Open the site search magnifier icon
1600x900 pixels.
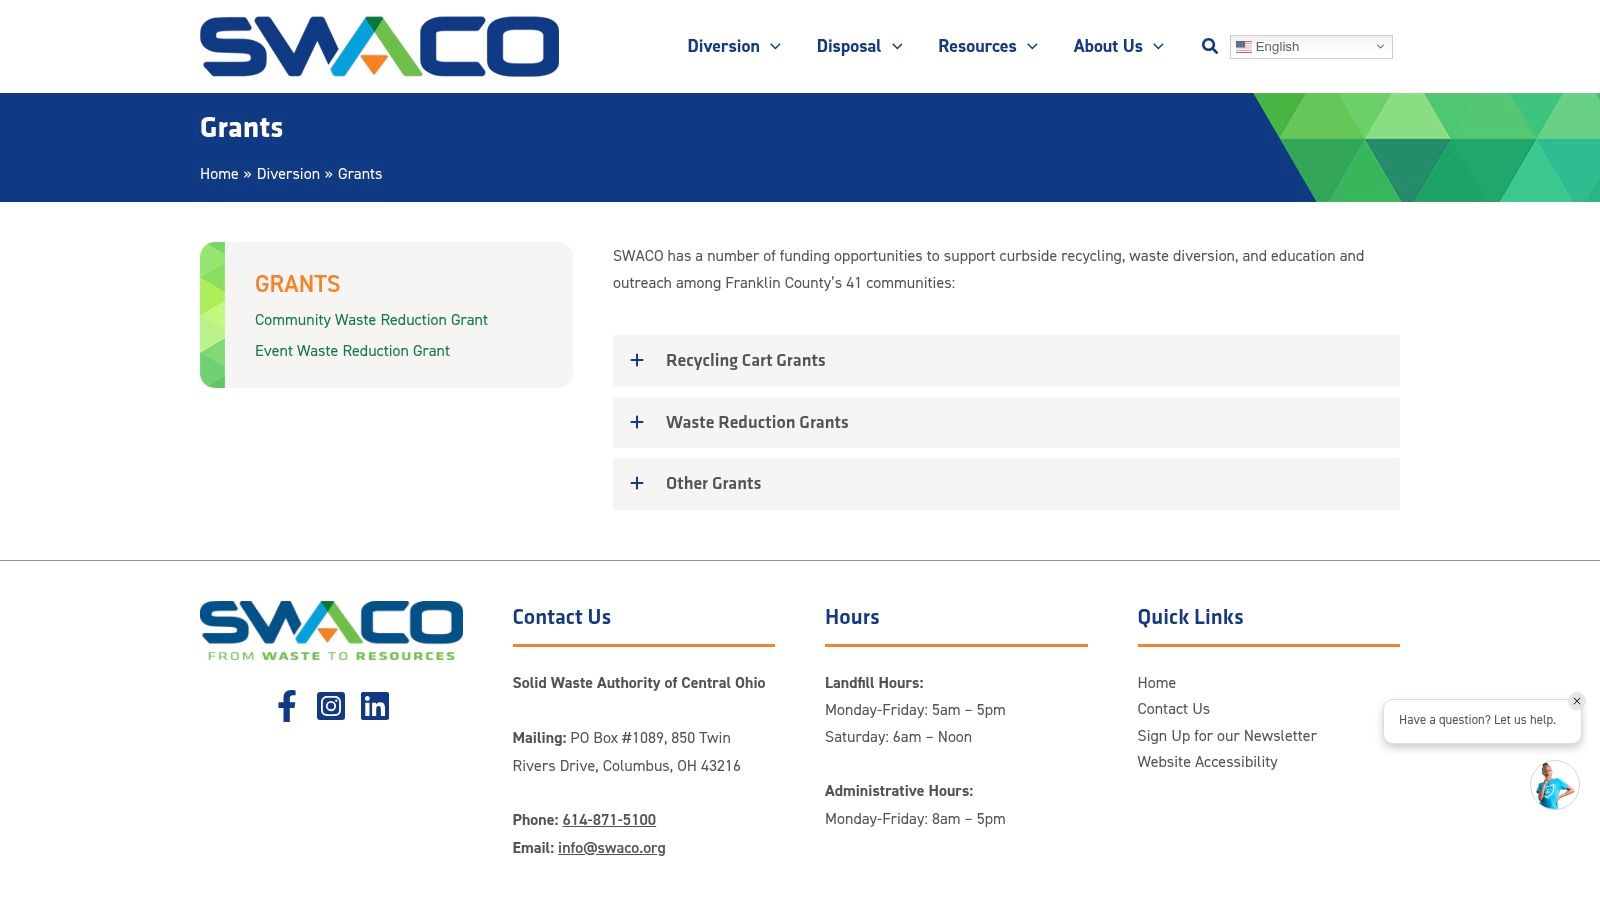pyautogui.click(x=1209, y=46)
